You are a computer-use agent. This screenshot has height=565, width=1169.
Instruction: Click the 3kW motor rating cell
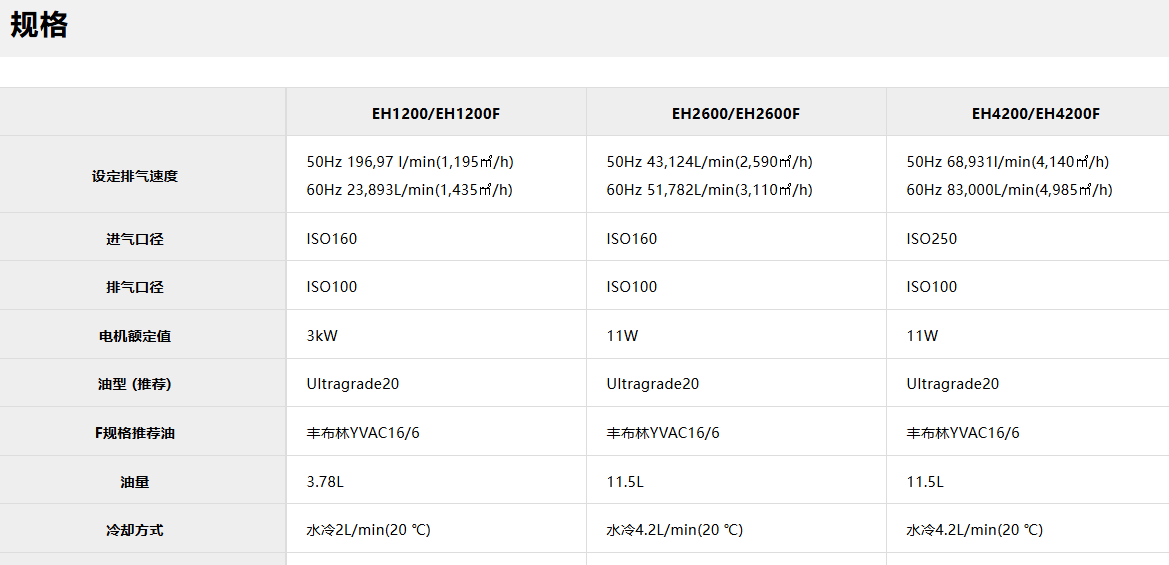click(x=322, y=336)
